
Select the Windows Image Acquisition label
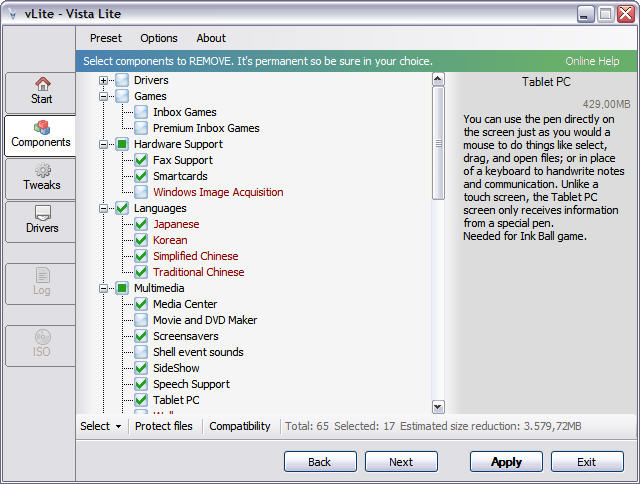click(218, 192)
